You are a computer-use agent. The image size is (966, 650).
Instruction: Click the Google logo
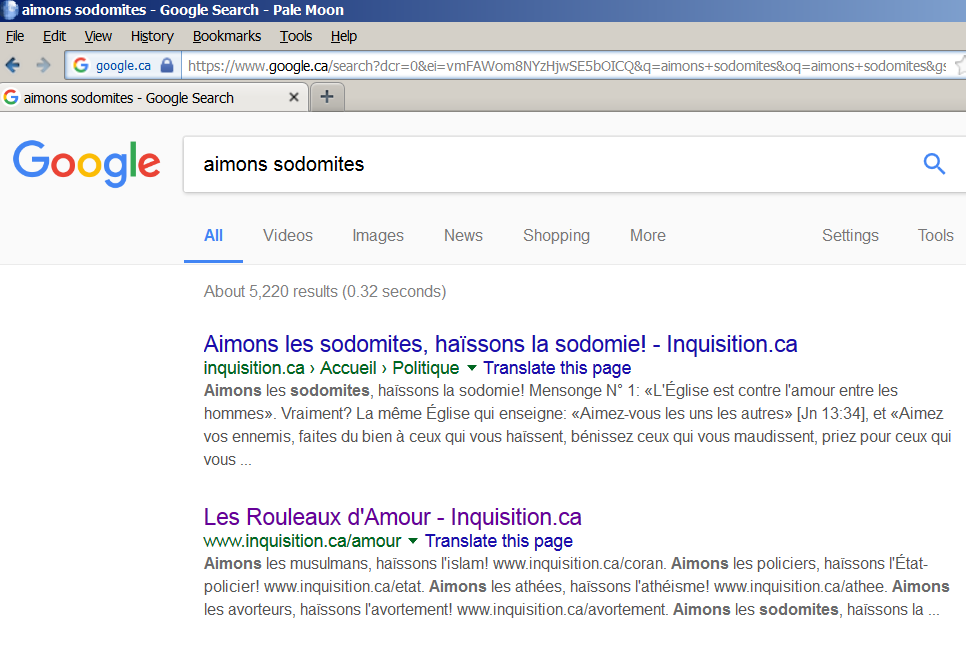[86, 165]
